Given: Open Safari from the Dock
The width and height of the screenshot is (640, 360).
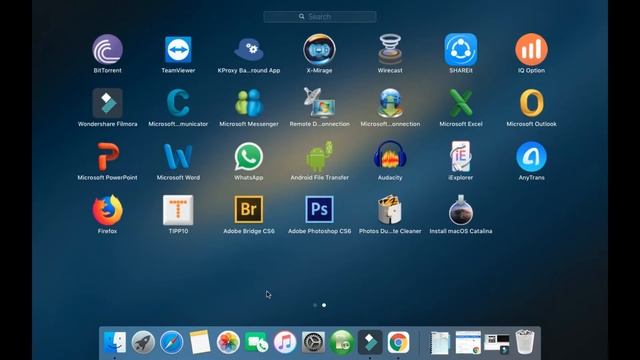Looking at the screenshot, I should click(x=171, y=342).
